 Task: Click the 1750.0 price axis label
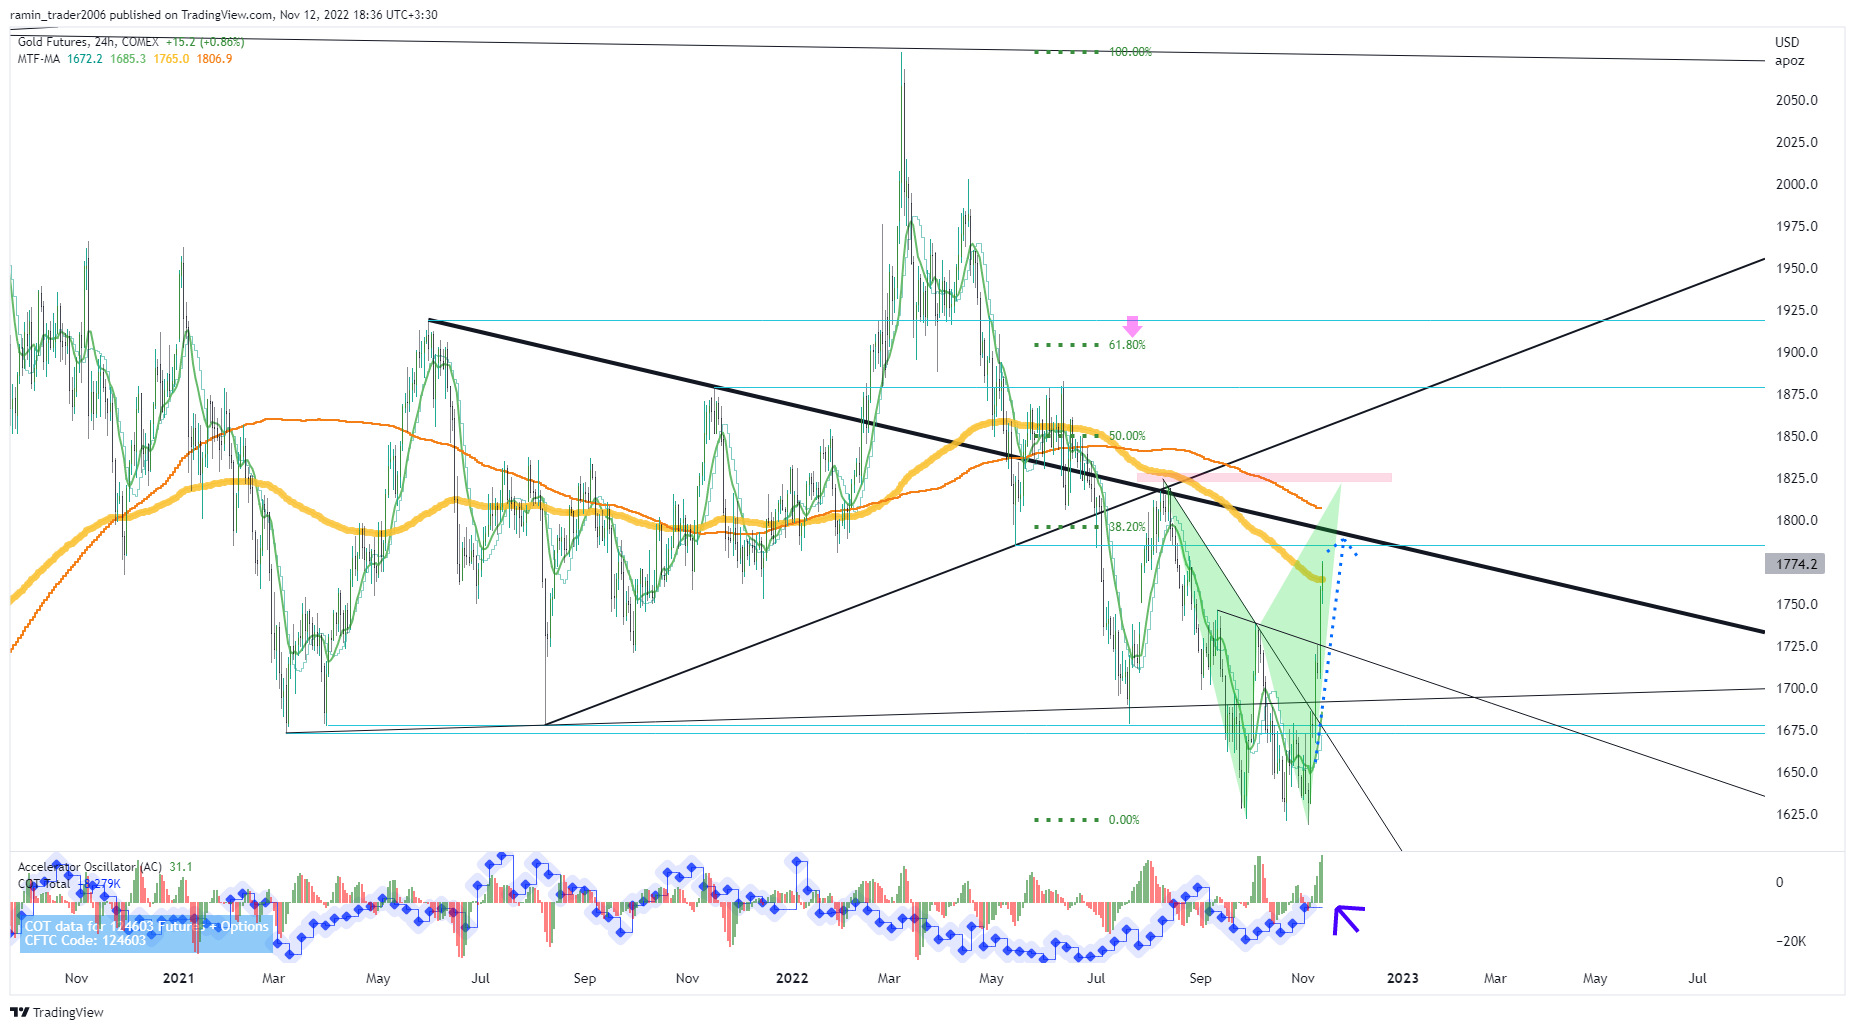tap(1797, 604)
